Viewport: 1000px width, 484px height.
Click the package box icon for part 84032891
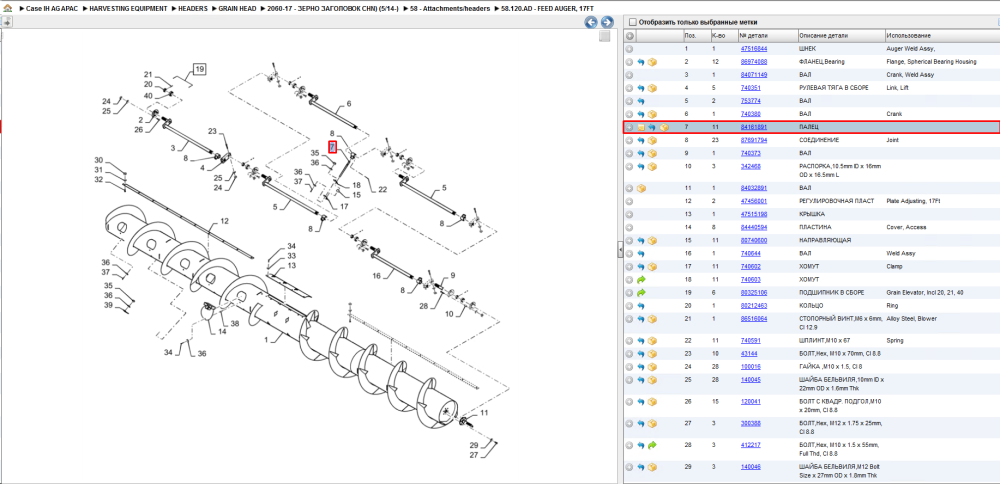641,188
